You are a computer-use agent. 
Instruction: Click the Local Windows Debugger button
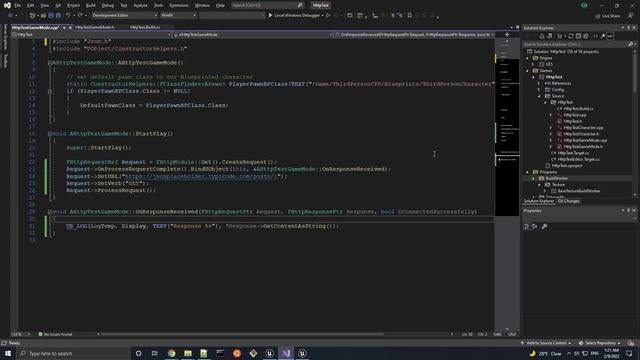297,15
